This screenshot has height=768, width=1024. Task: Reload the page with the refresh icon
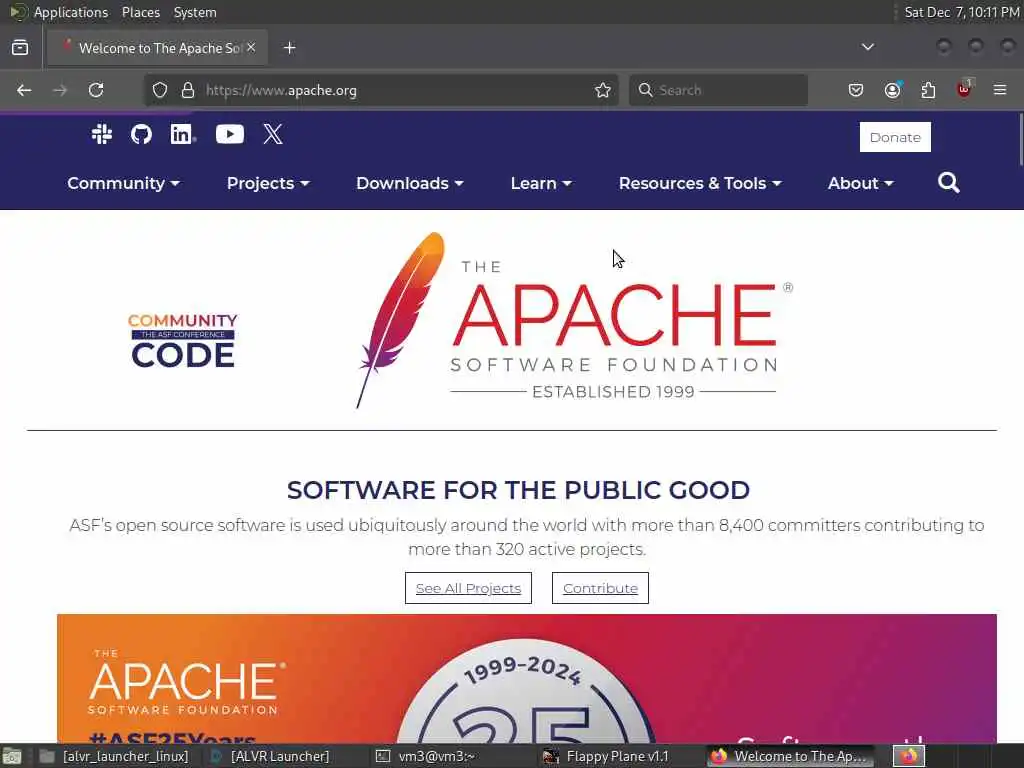pos(96,90)
